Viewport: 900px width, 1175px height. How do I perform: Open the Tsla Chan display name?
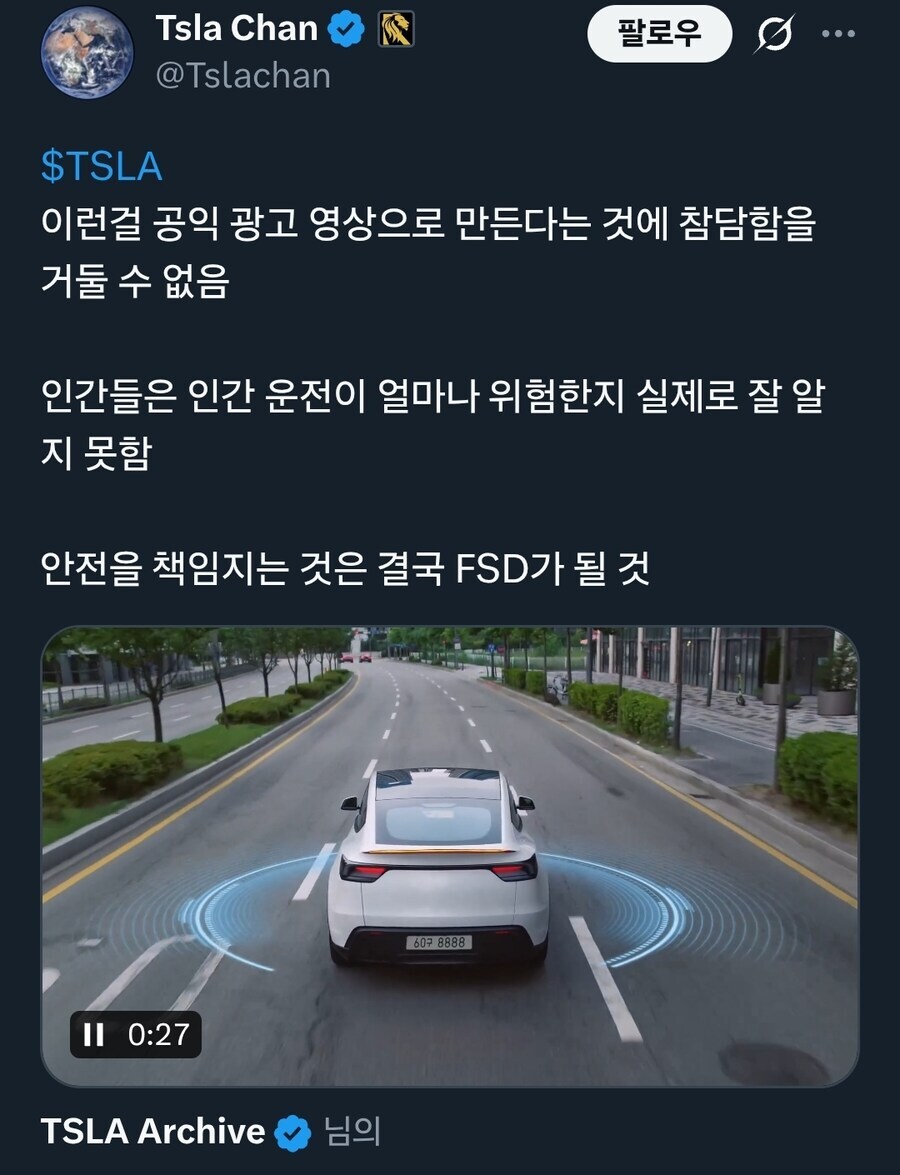click(237, 28)
